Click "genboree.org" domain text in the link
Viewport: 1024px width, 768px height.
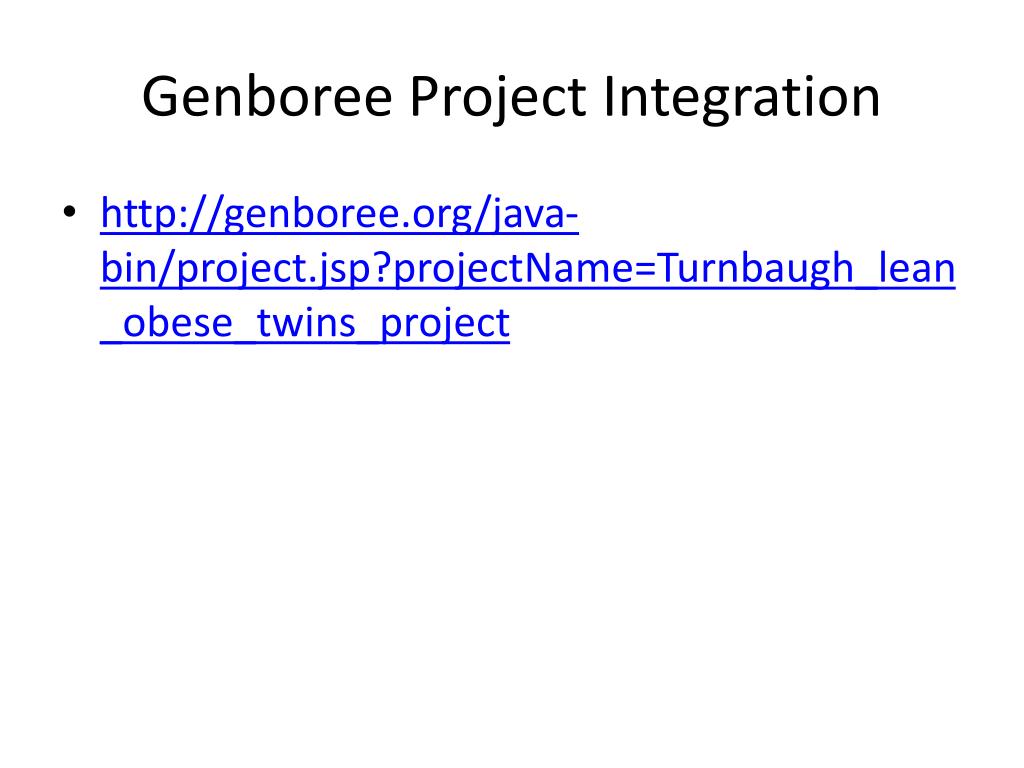349,216
